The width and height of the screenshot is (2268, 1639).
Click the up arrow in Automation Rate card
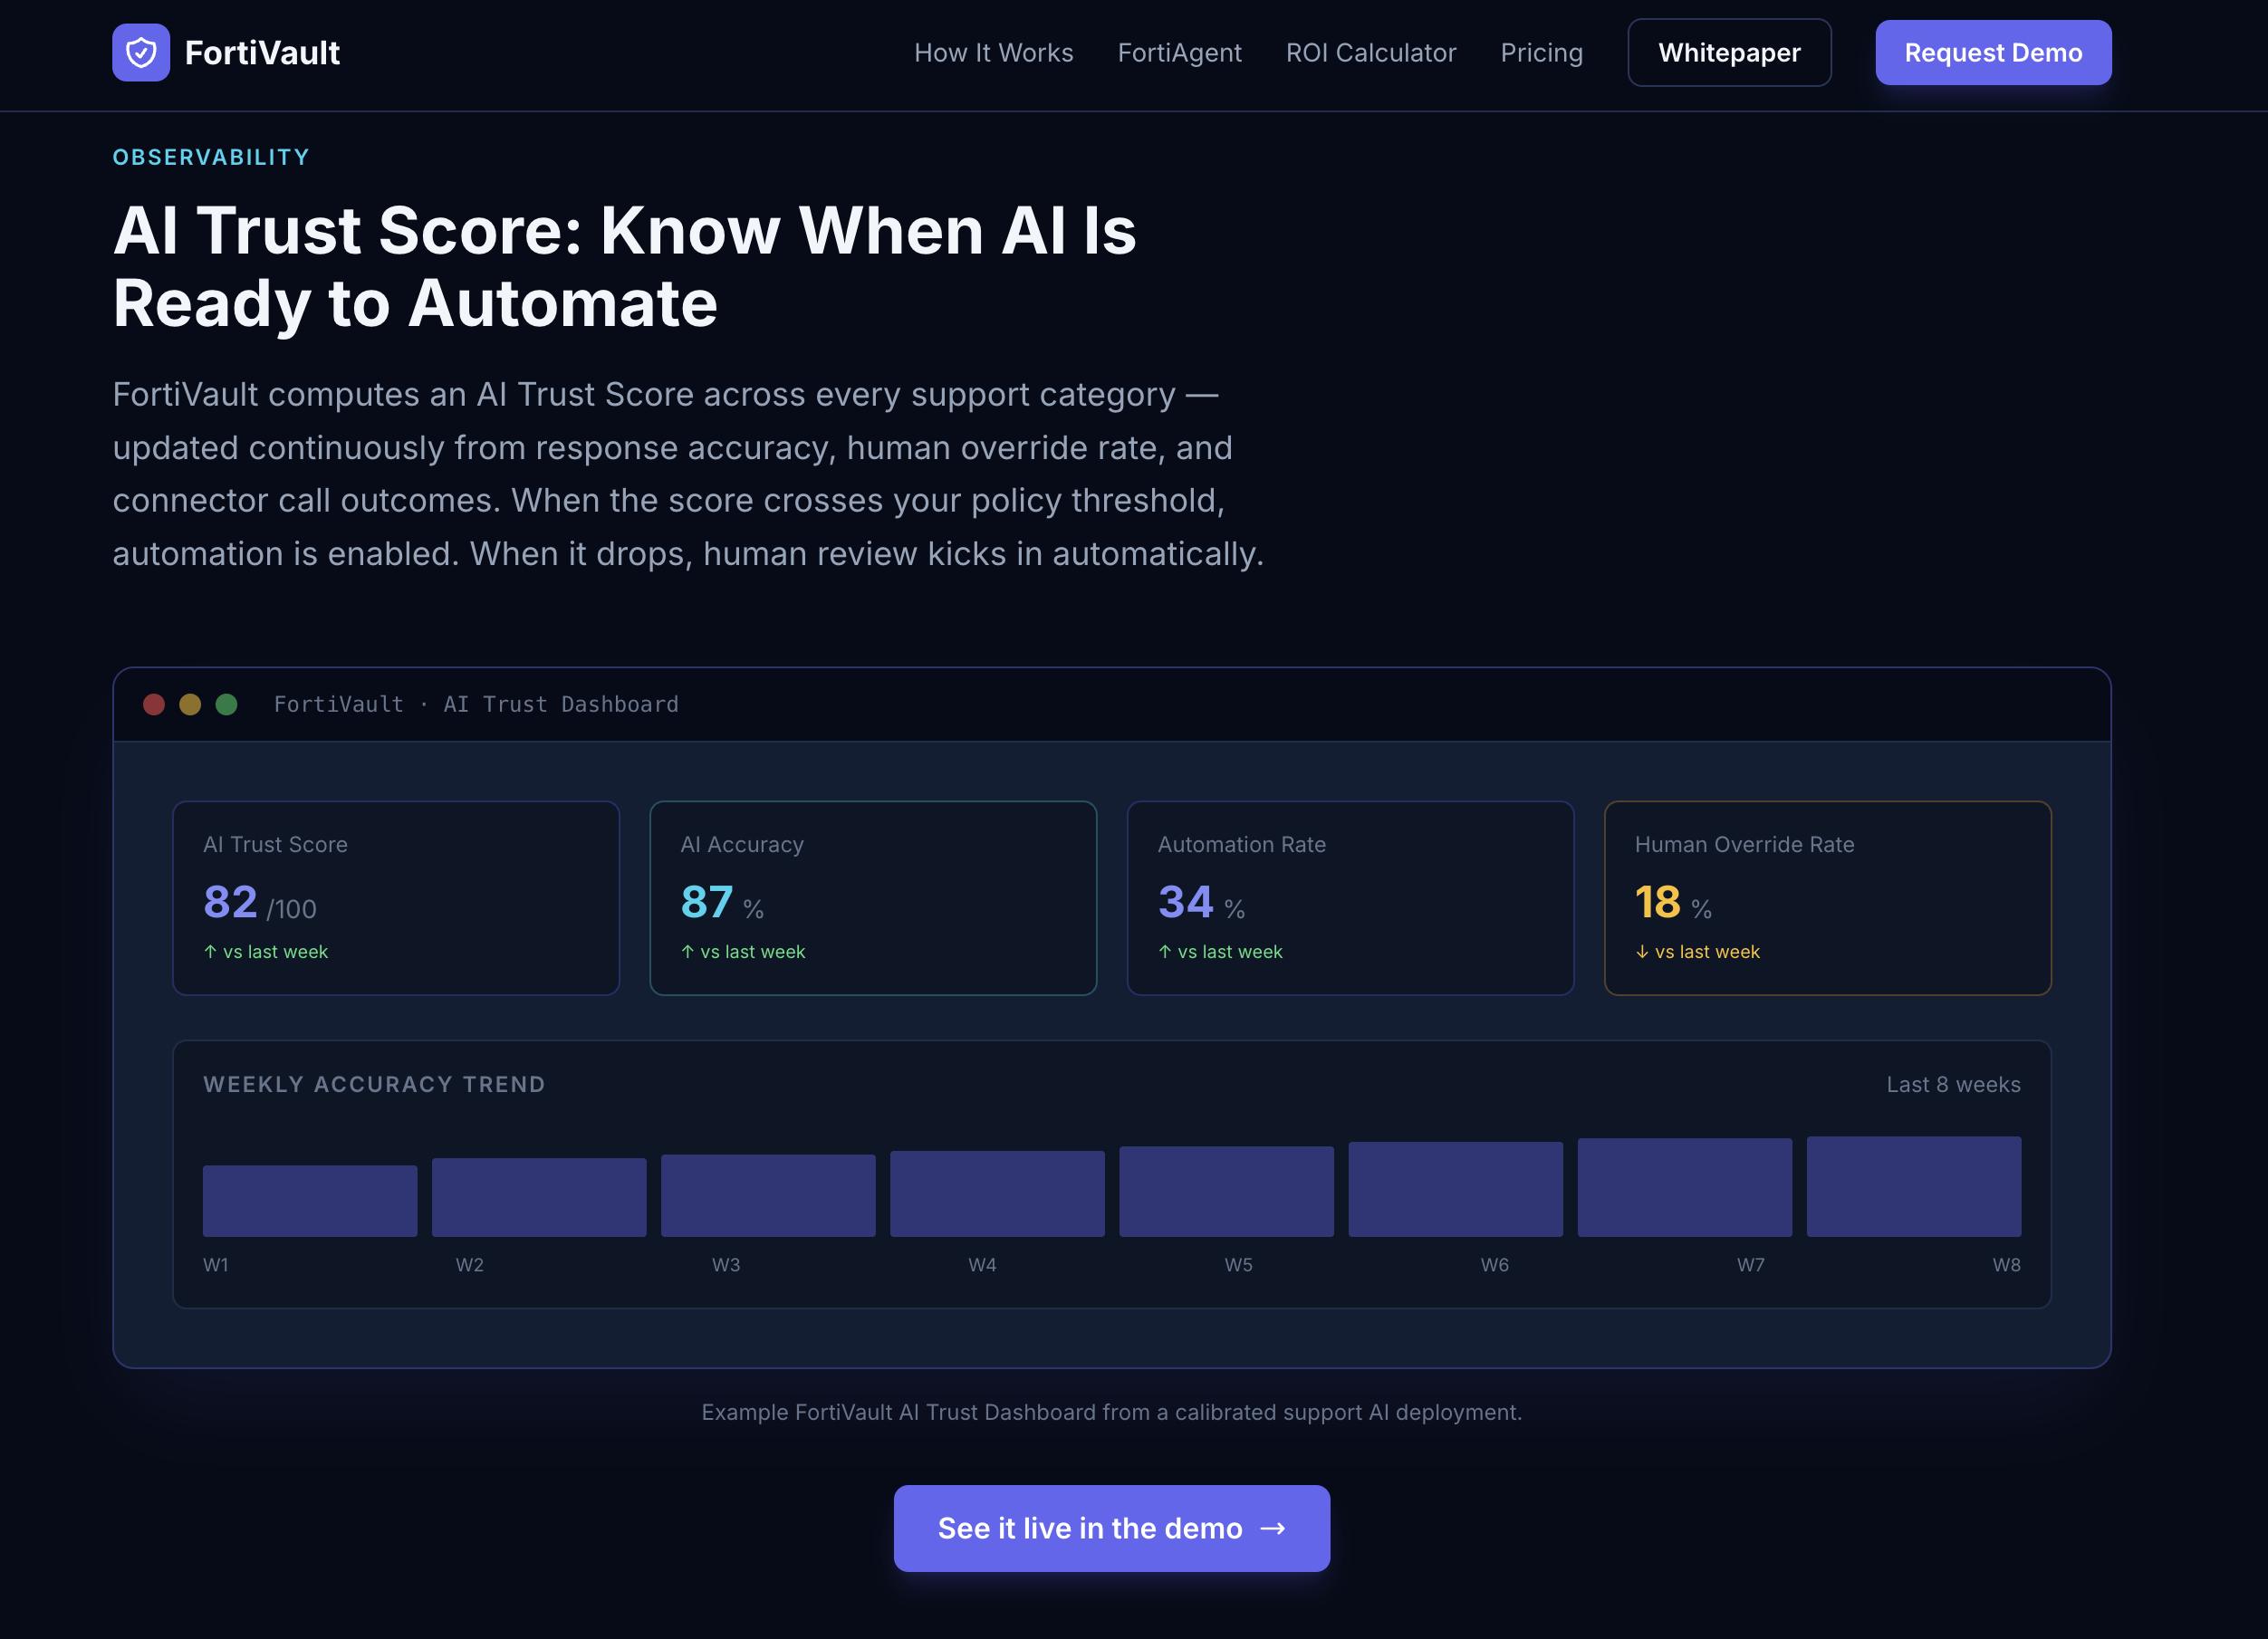tap(1164, 952)
